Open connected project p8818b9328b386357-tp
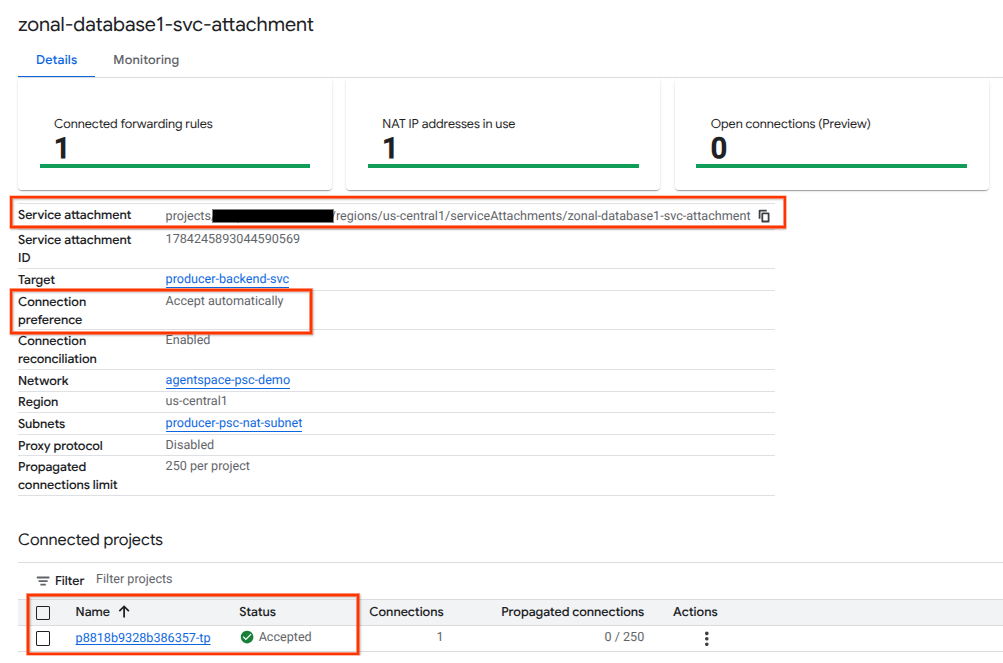This screenshot has width=1003, height=663. (x=143, y=638)
